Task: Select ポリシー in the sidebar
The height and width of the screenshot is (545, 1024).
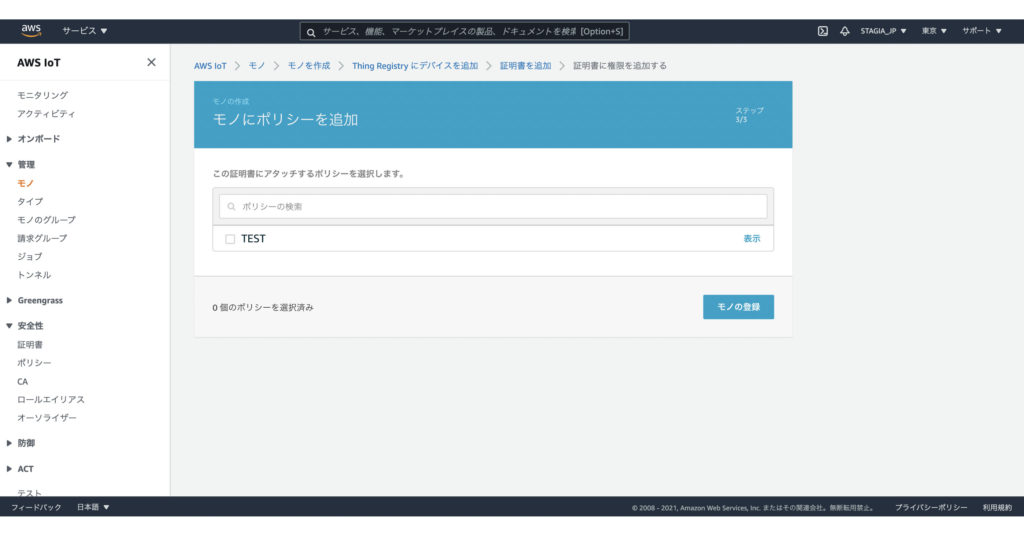Action: [34, 363]
